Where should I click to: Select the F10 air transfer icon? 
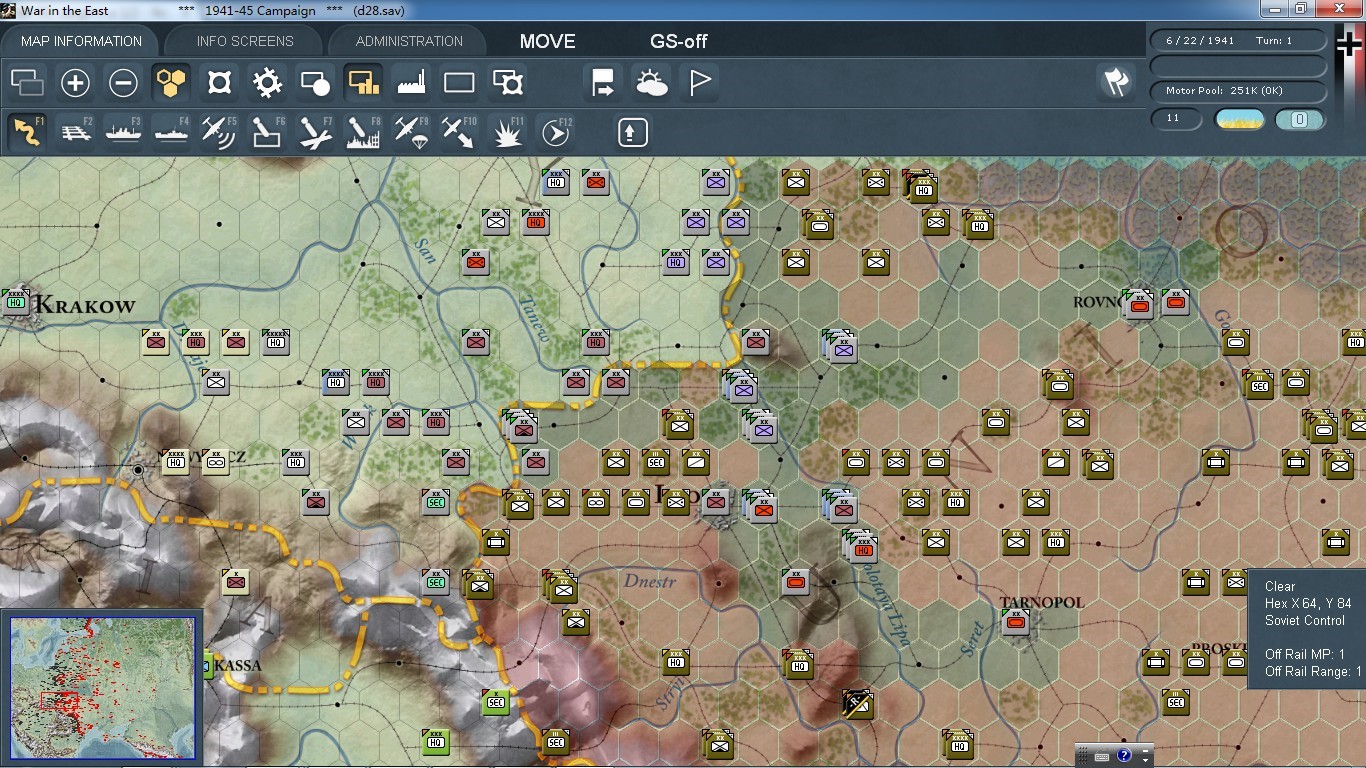459,132
